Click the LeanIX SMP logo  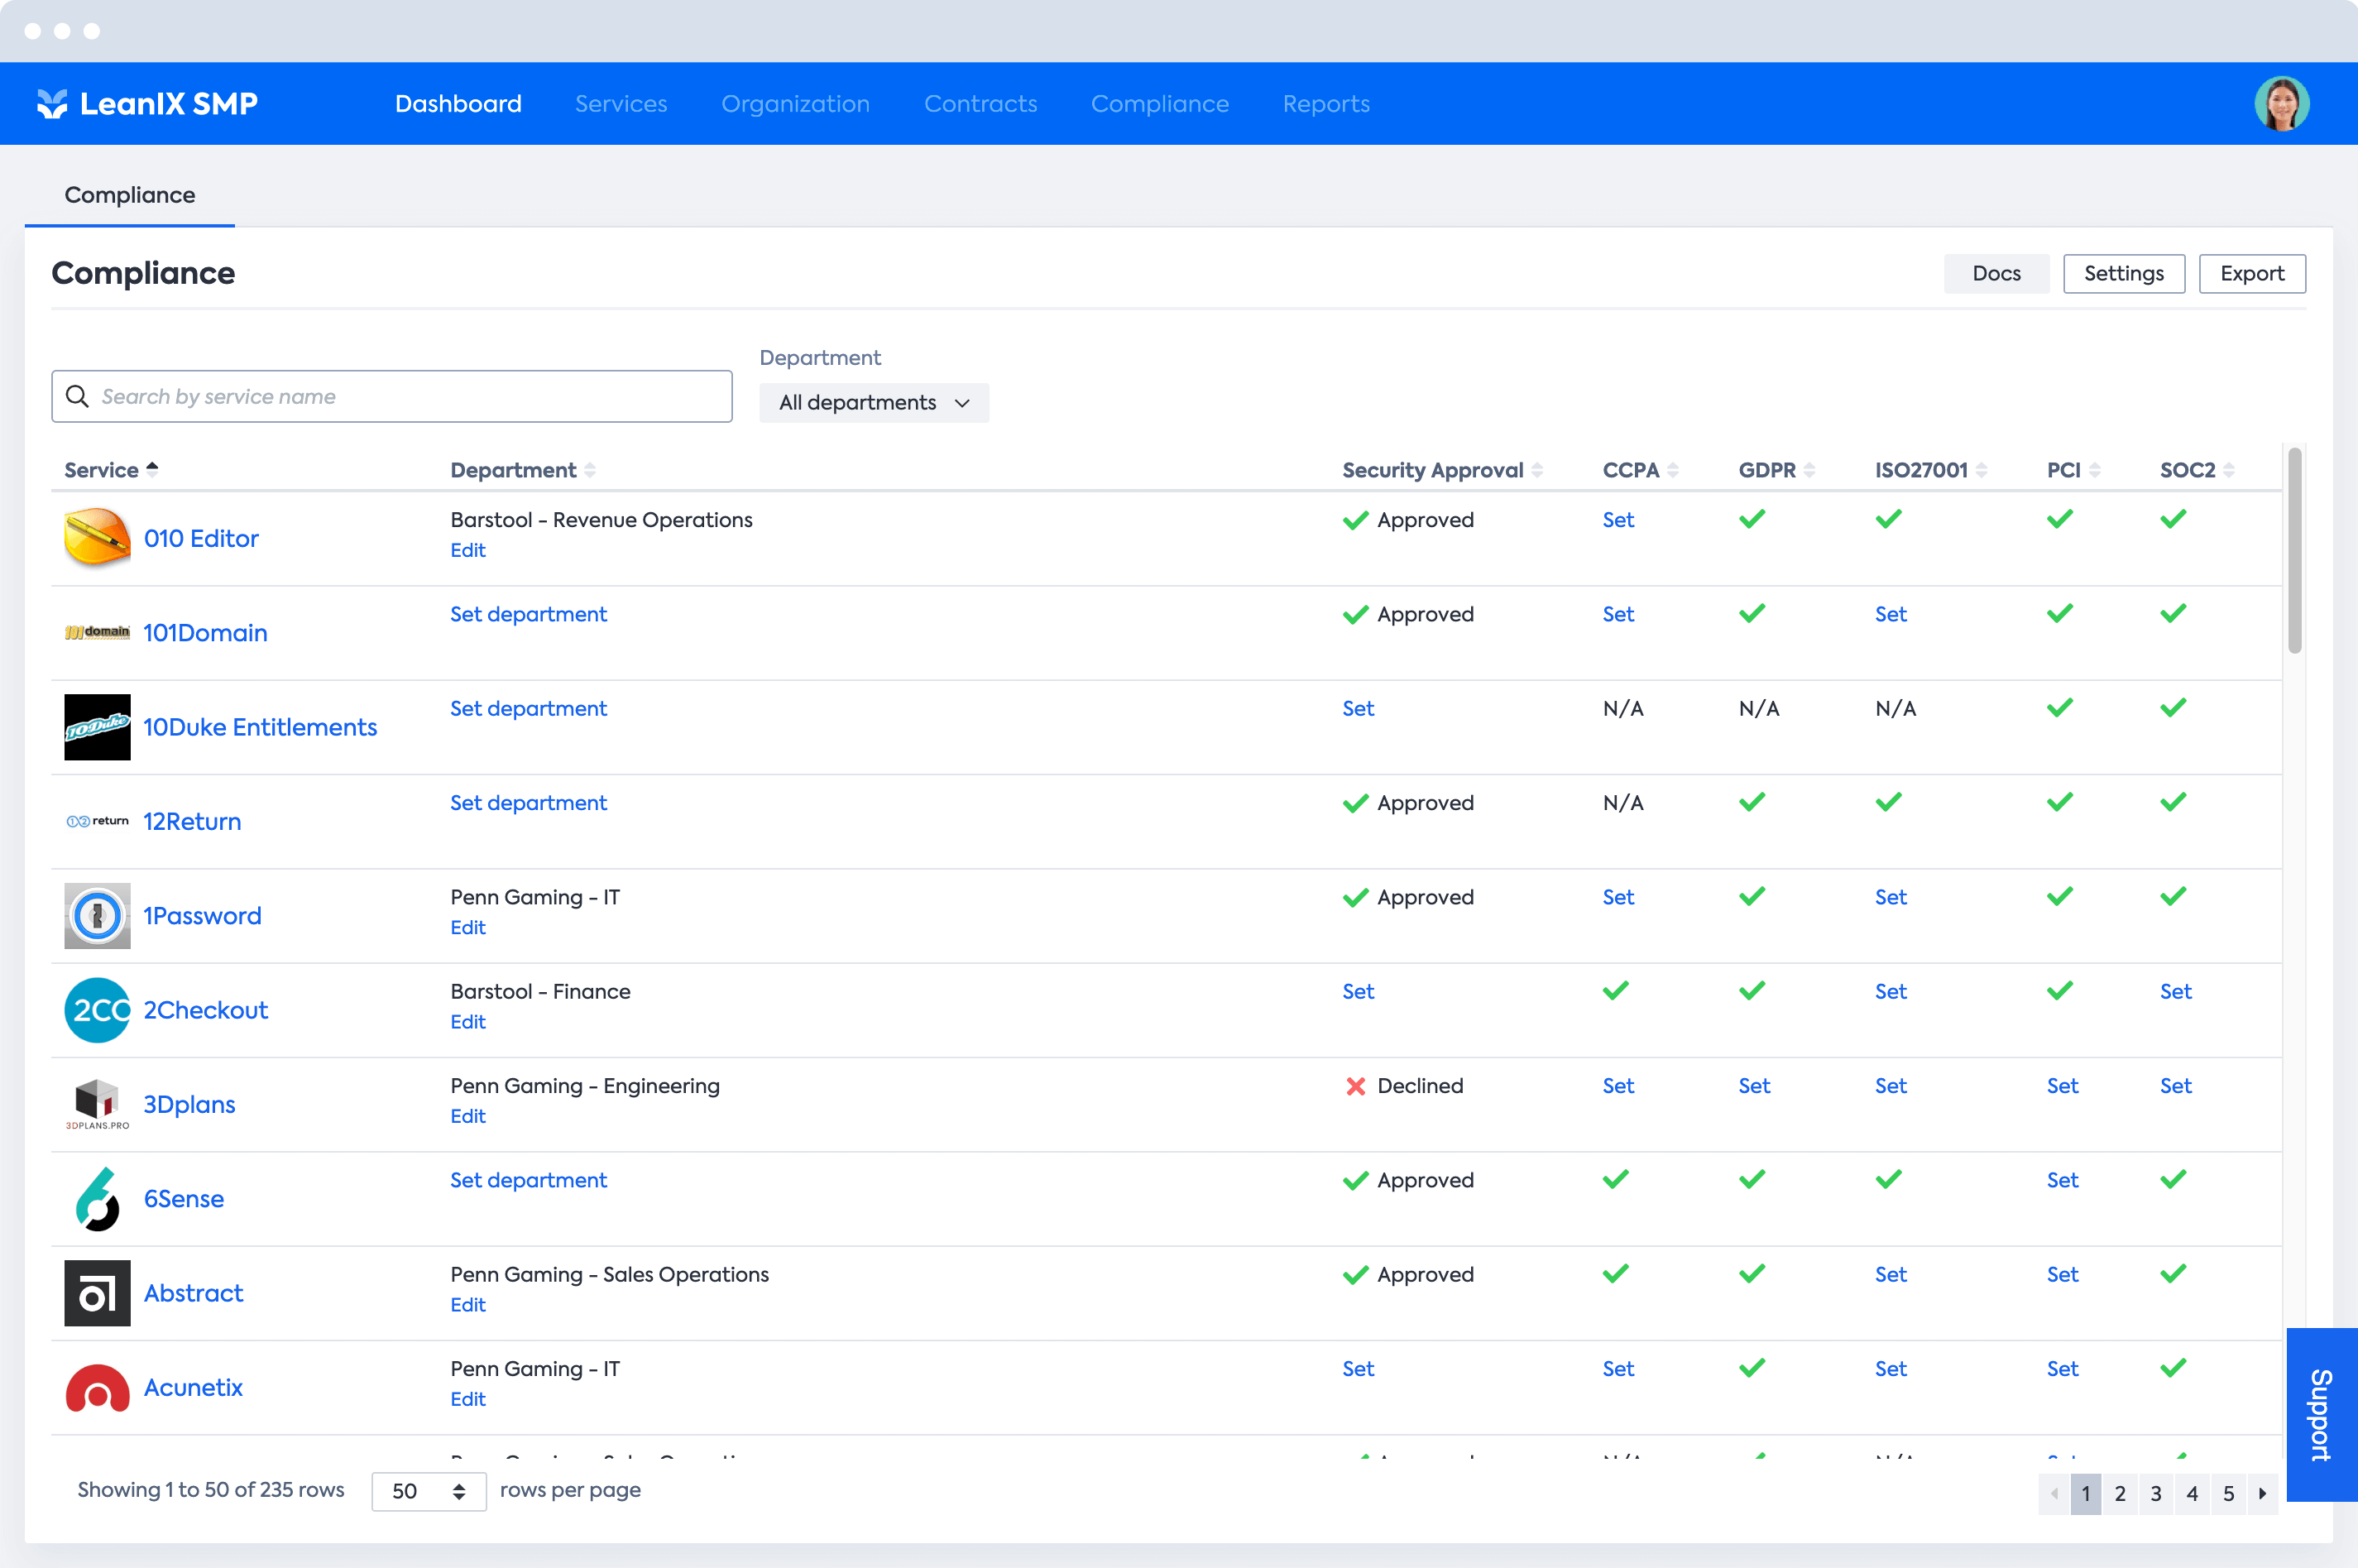point(147,103)
